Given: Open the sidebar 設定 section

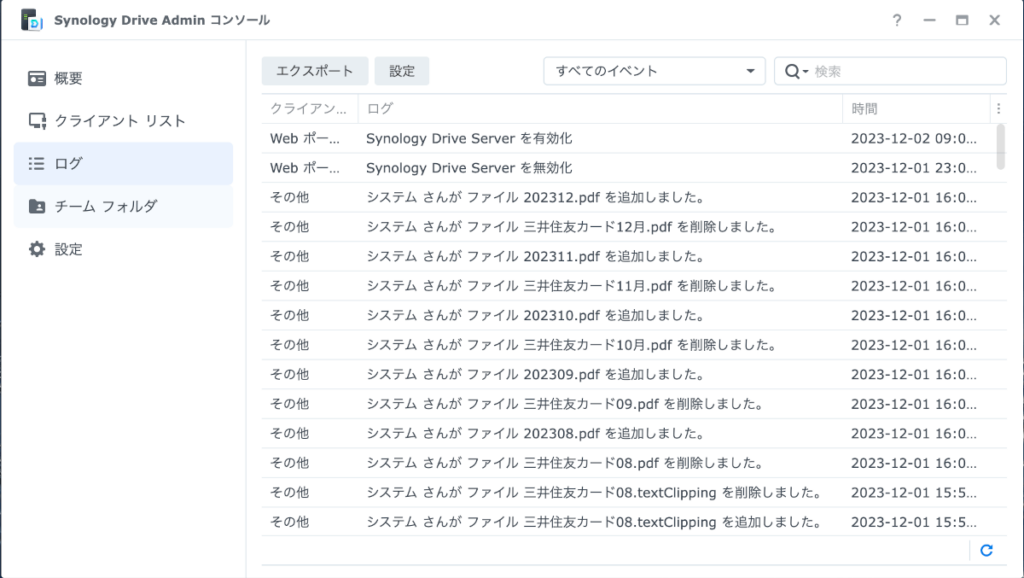Looking at the screenshot, I should pos(123,249).
